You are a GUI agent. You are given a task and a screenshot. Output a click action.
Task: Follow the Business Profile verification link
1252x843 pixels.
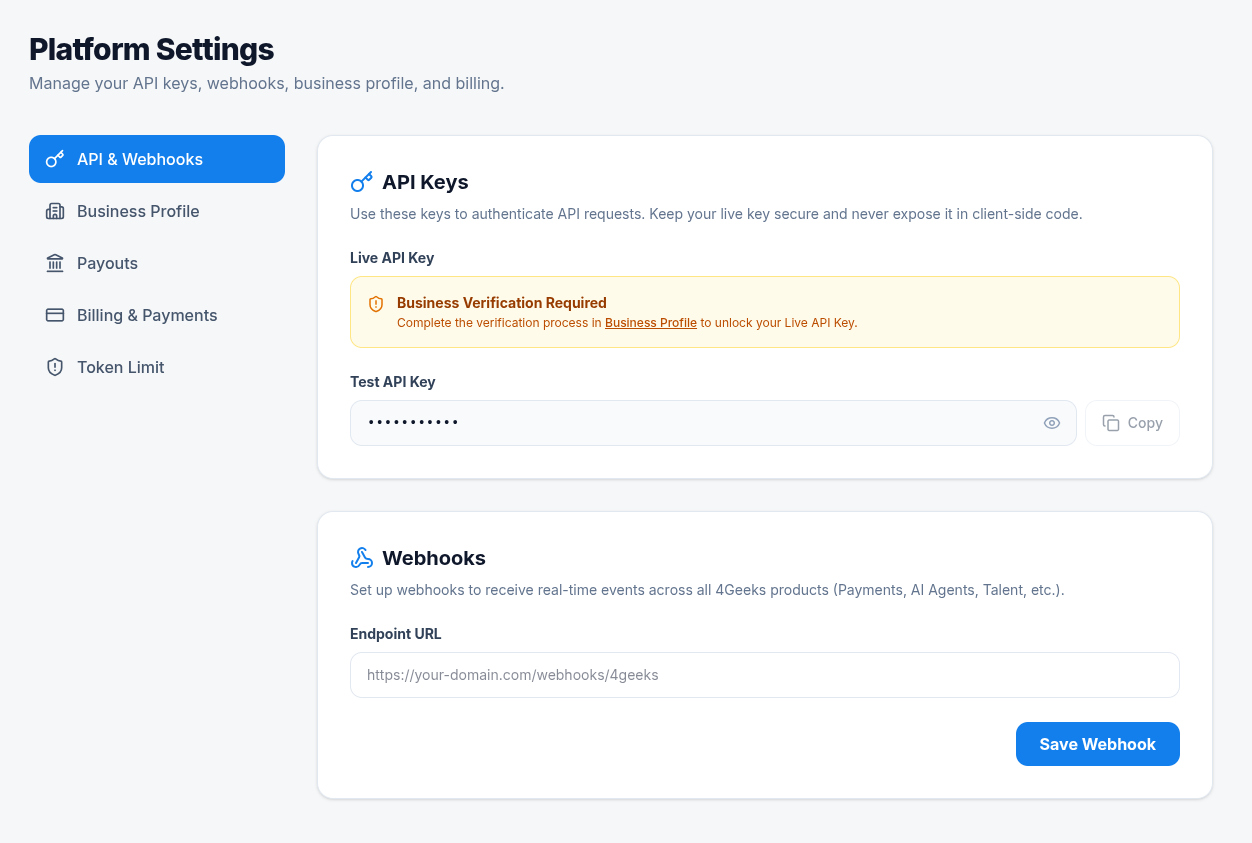point(650,323)
